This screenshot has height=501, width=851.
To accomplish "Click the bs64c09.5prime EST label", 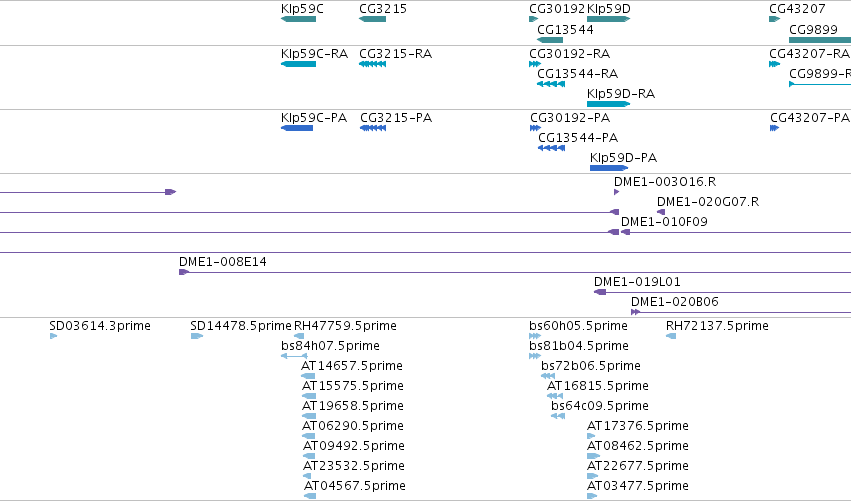I will coord(600,405).
